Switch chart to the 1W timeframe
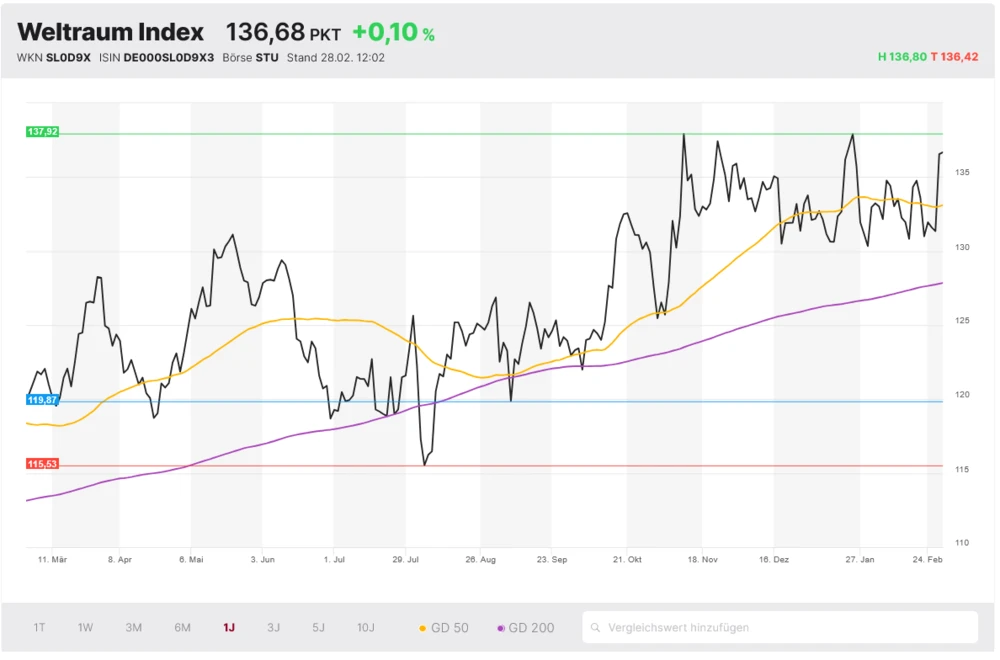 point(85,627)
